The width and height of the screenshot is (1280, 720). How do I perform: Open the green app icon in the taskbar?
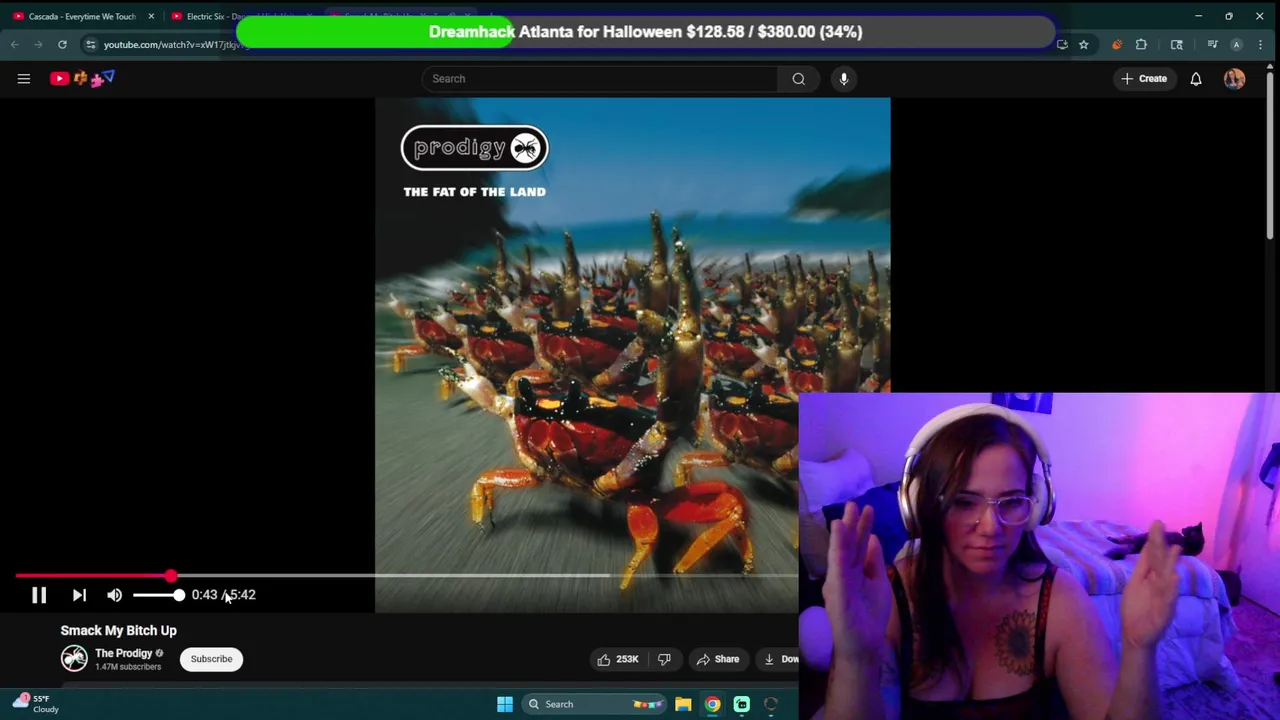[742, 704]
